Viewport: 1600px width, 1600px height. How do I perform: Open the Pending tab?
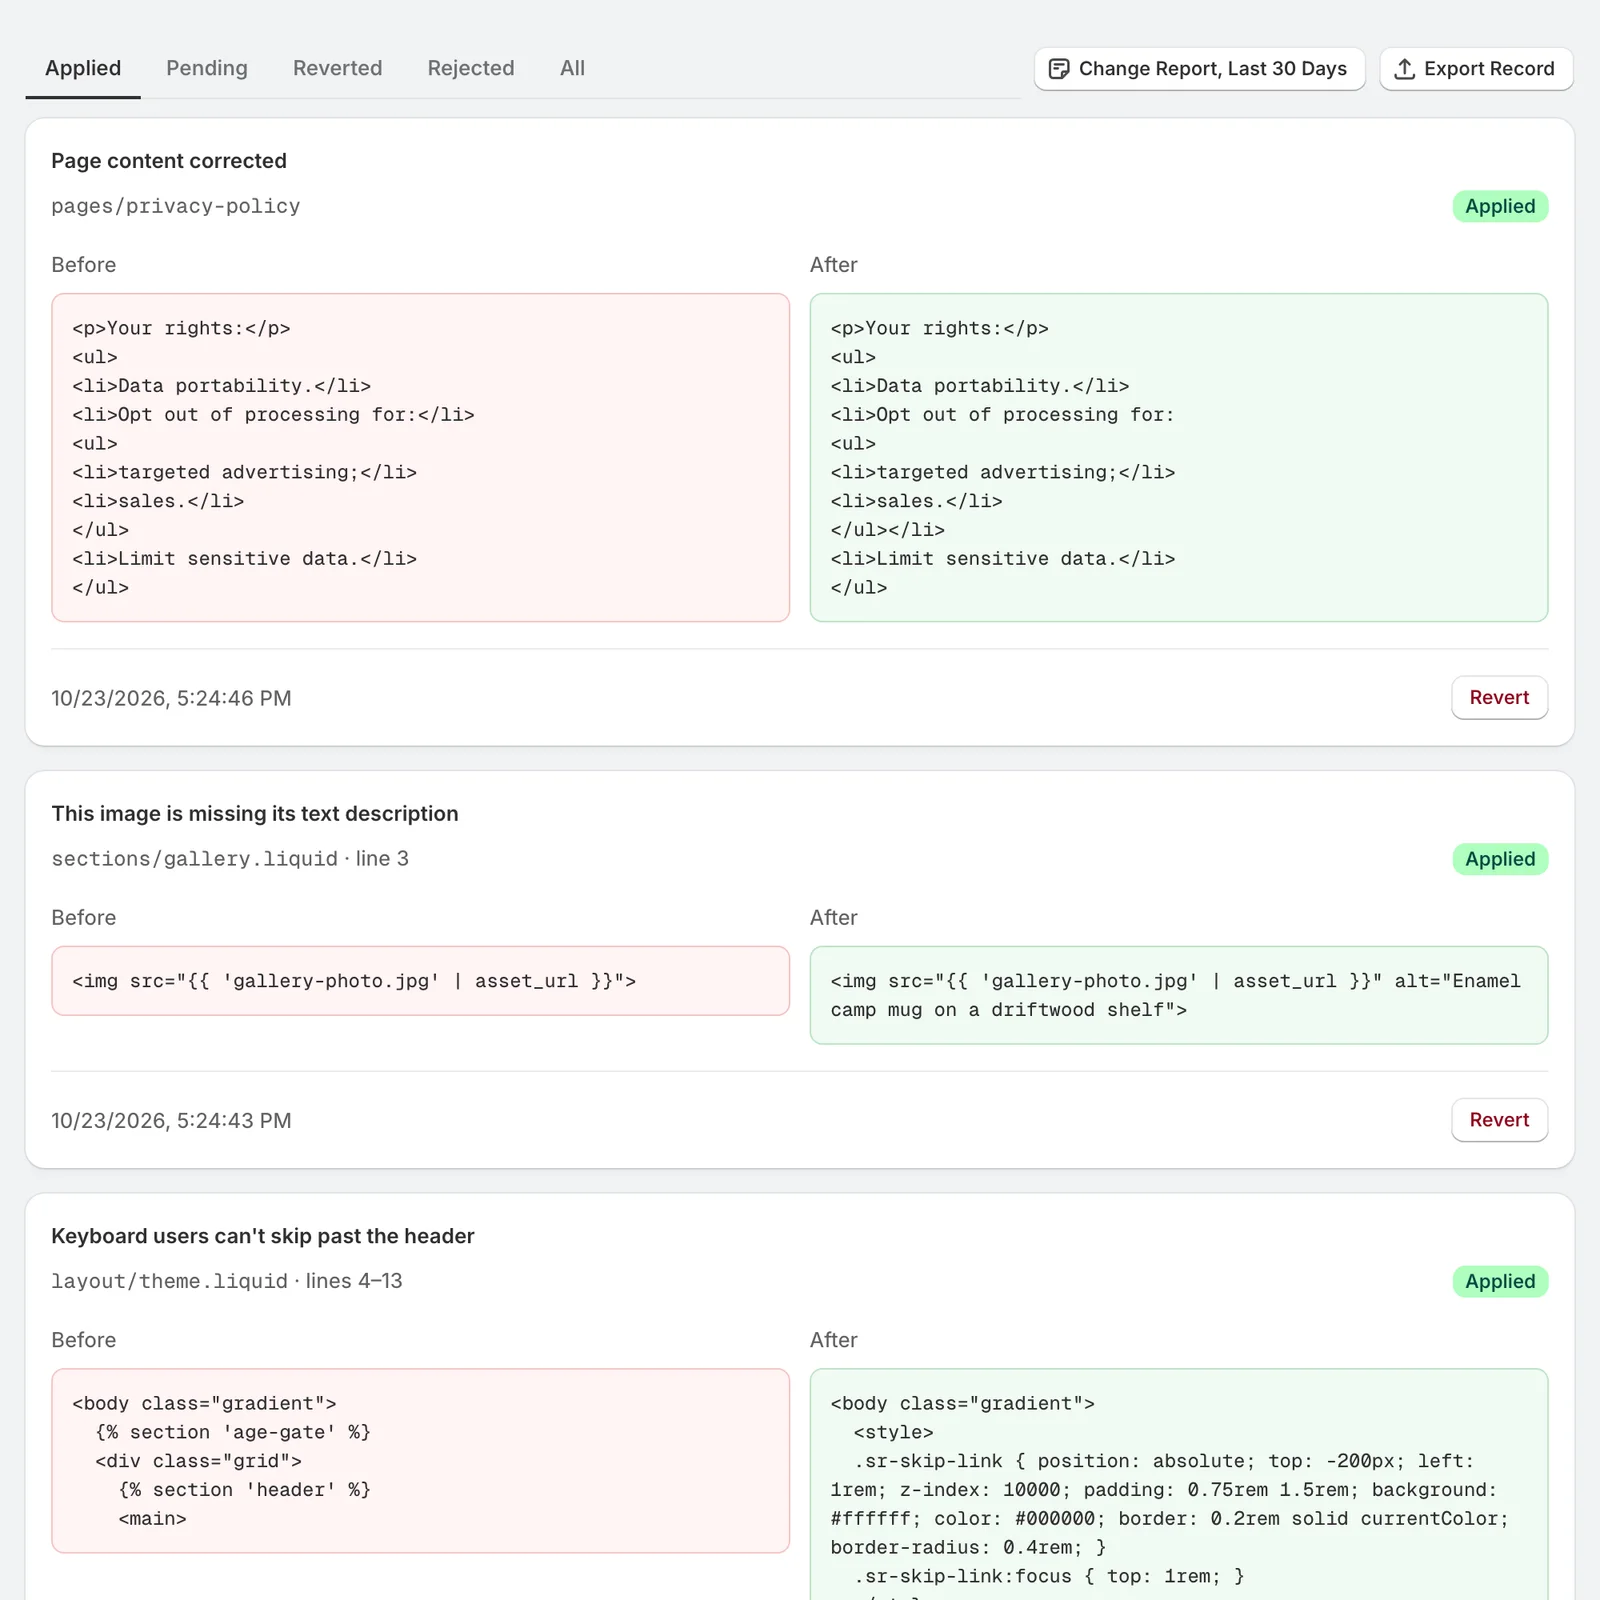pyautogui.click(x=207, y=68)
